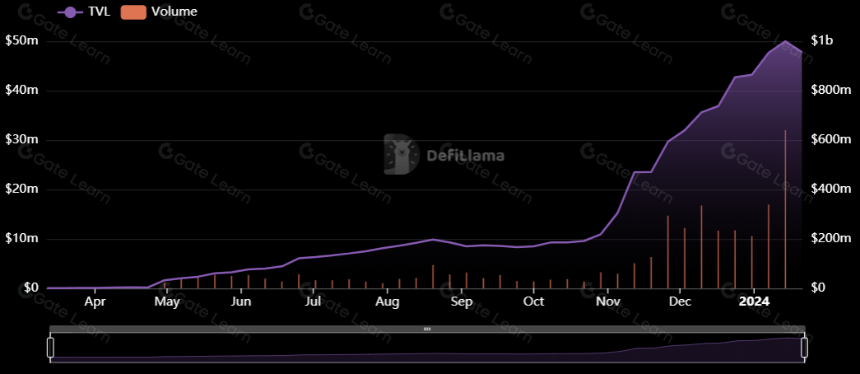Toggle the TVL legend series

click(x=83, y=12)
